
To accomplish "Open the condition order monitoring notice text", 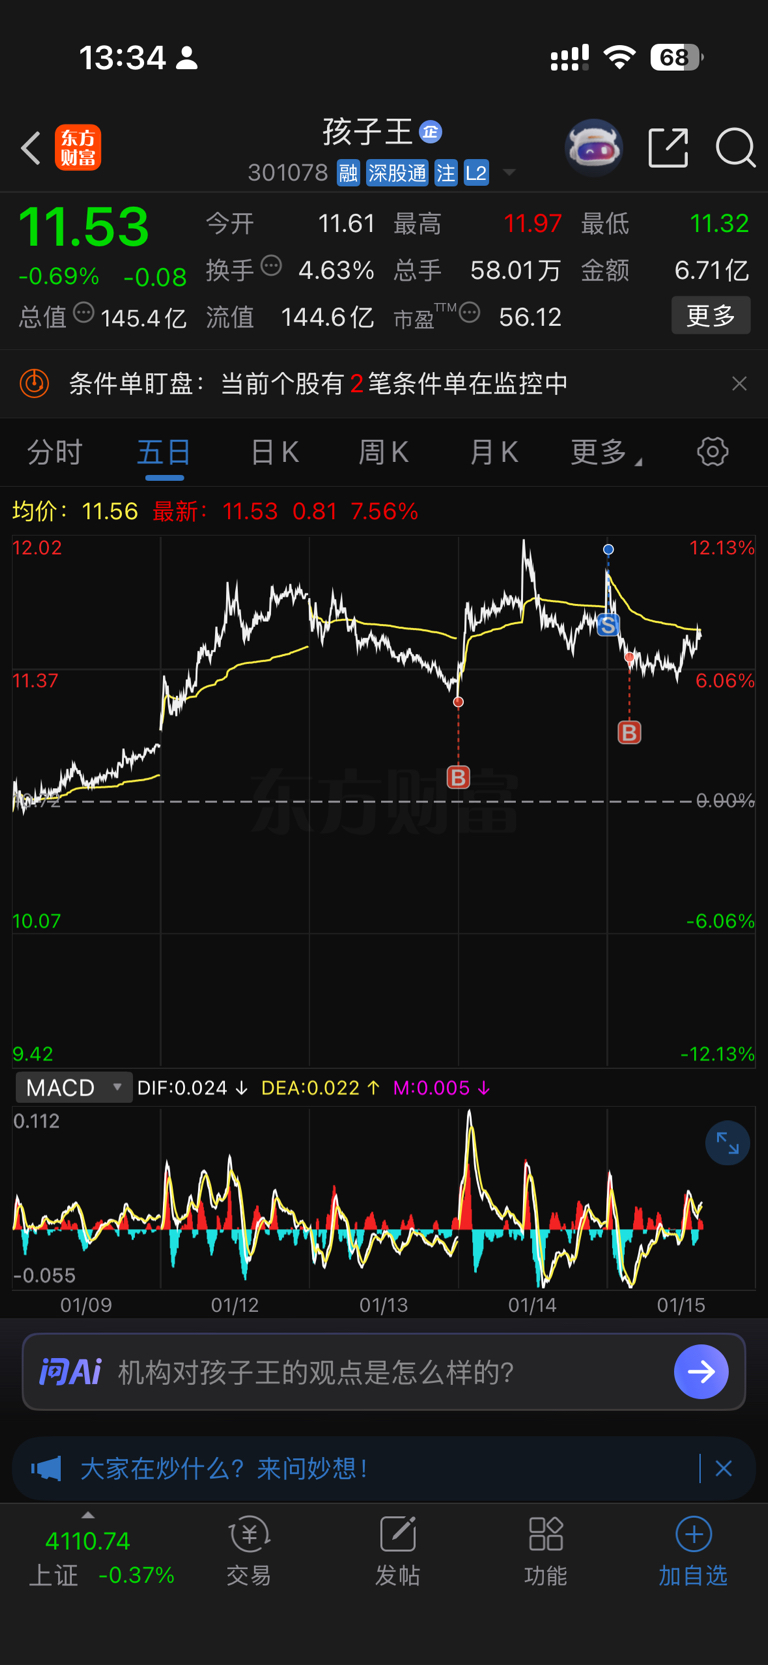I will tap(318, 383).
